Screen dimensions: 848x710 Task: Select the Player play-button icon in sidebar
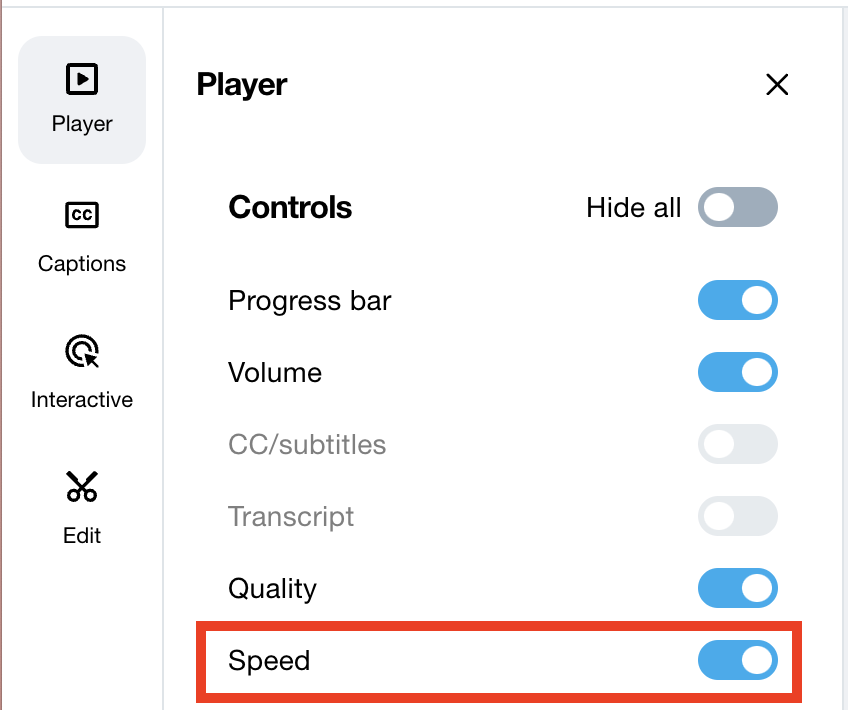point(81,78)
